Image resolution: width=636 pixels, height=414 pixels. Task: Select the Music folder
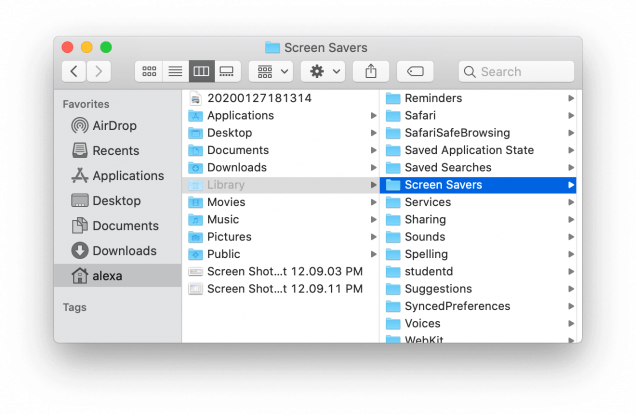pyautogui.click(x=281, y=219)
